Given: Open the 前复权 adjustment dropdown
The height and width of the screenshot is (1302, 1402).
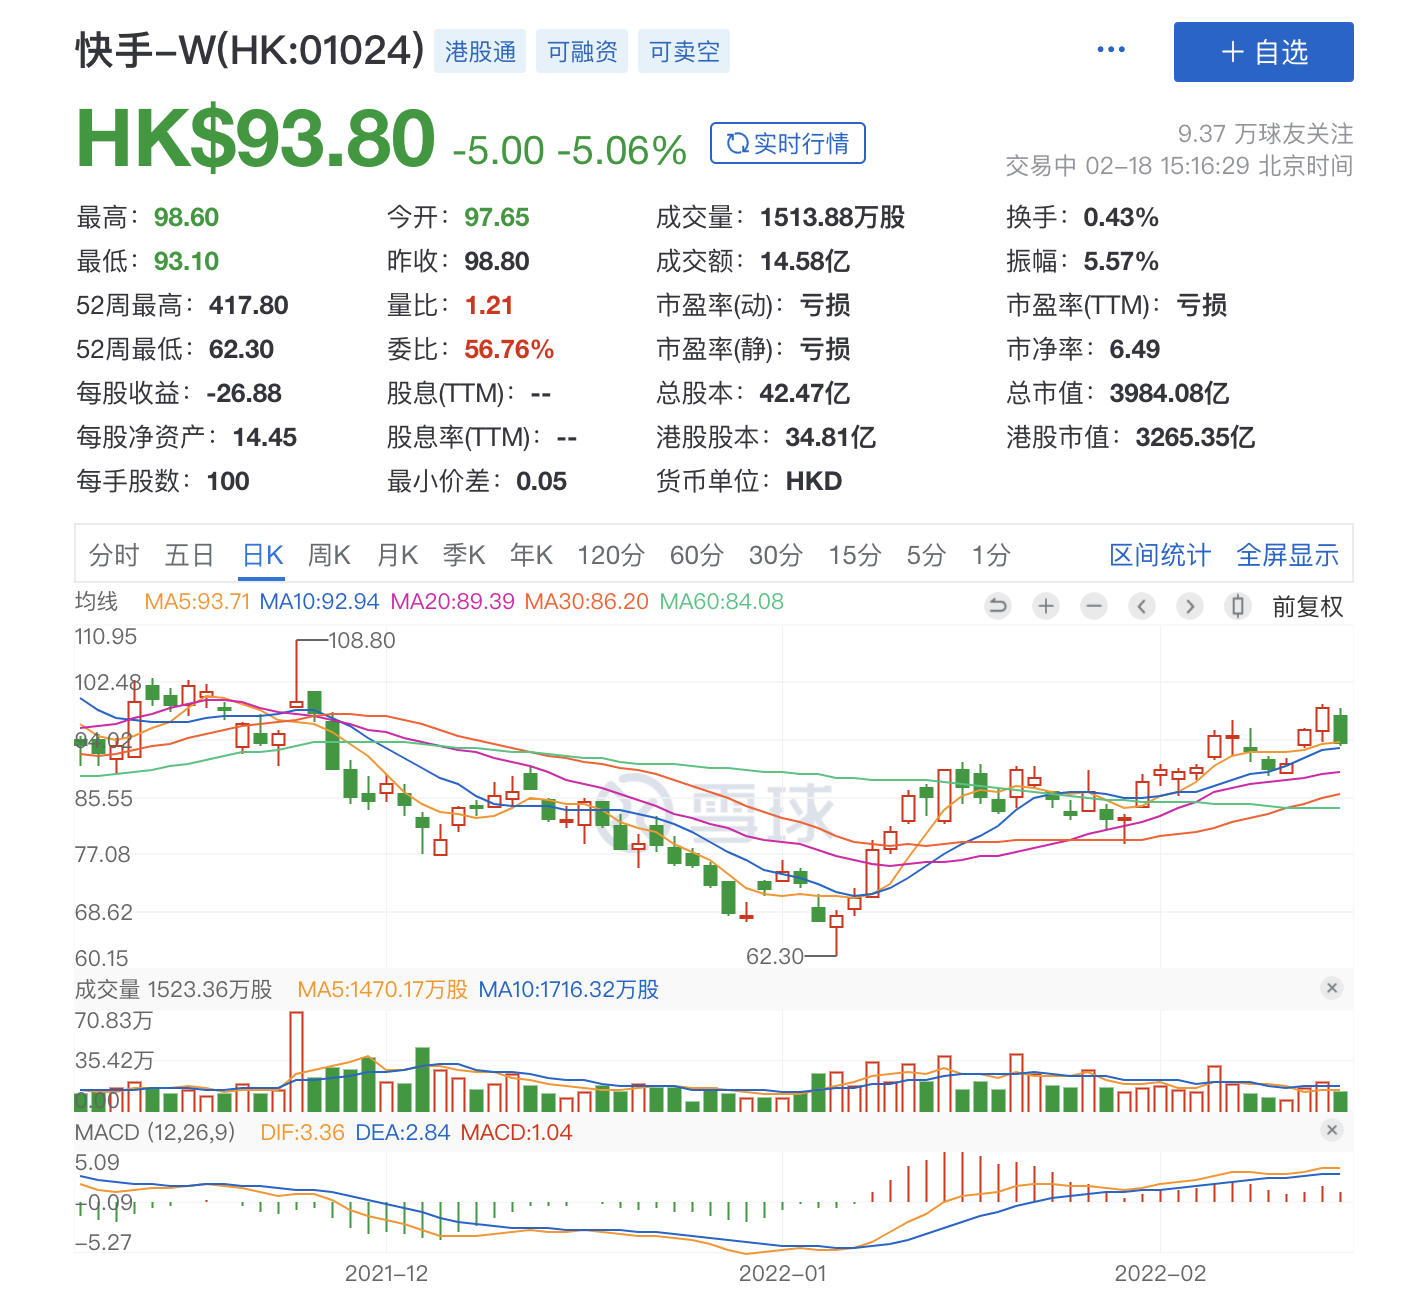Looking at the screenshot, I should pos(1307,607).
